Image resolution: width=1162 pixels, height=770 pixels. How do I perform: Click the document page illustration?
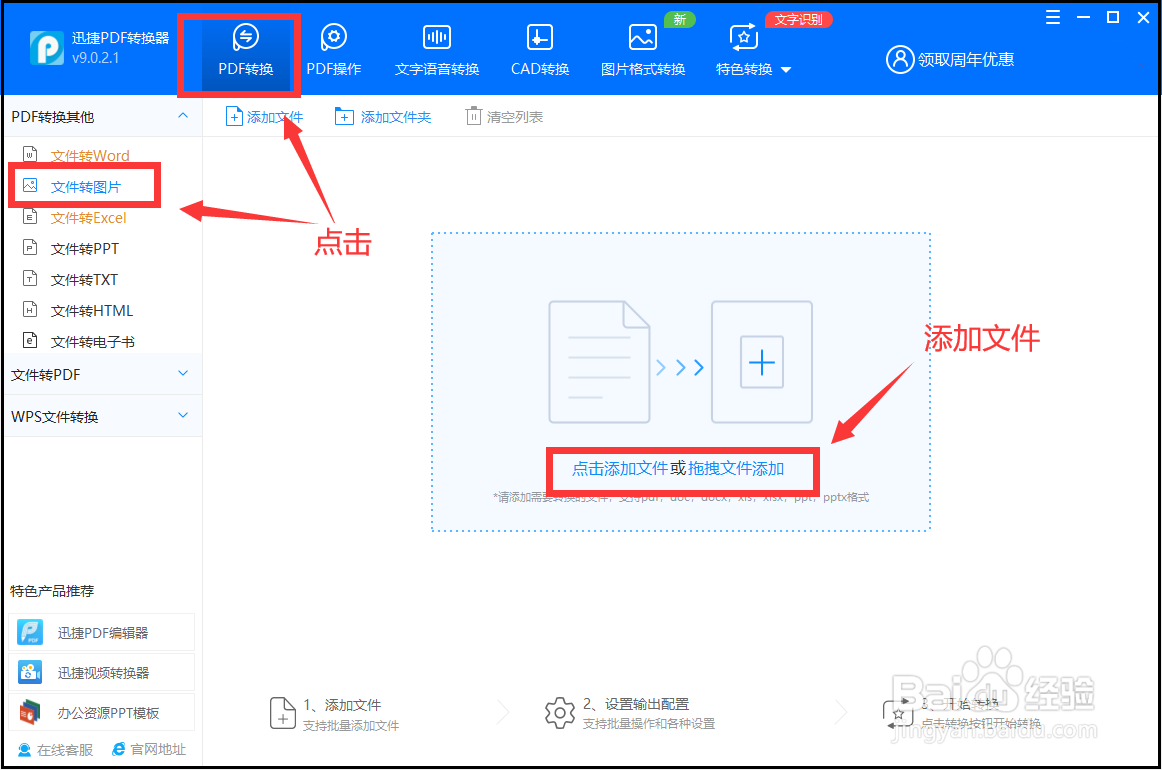tap(599, 362)
